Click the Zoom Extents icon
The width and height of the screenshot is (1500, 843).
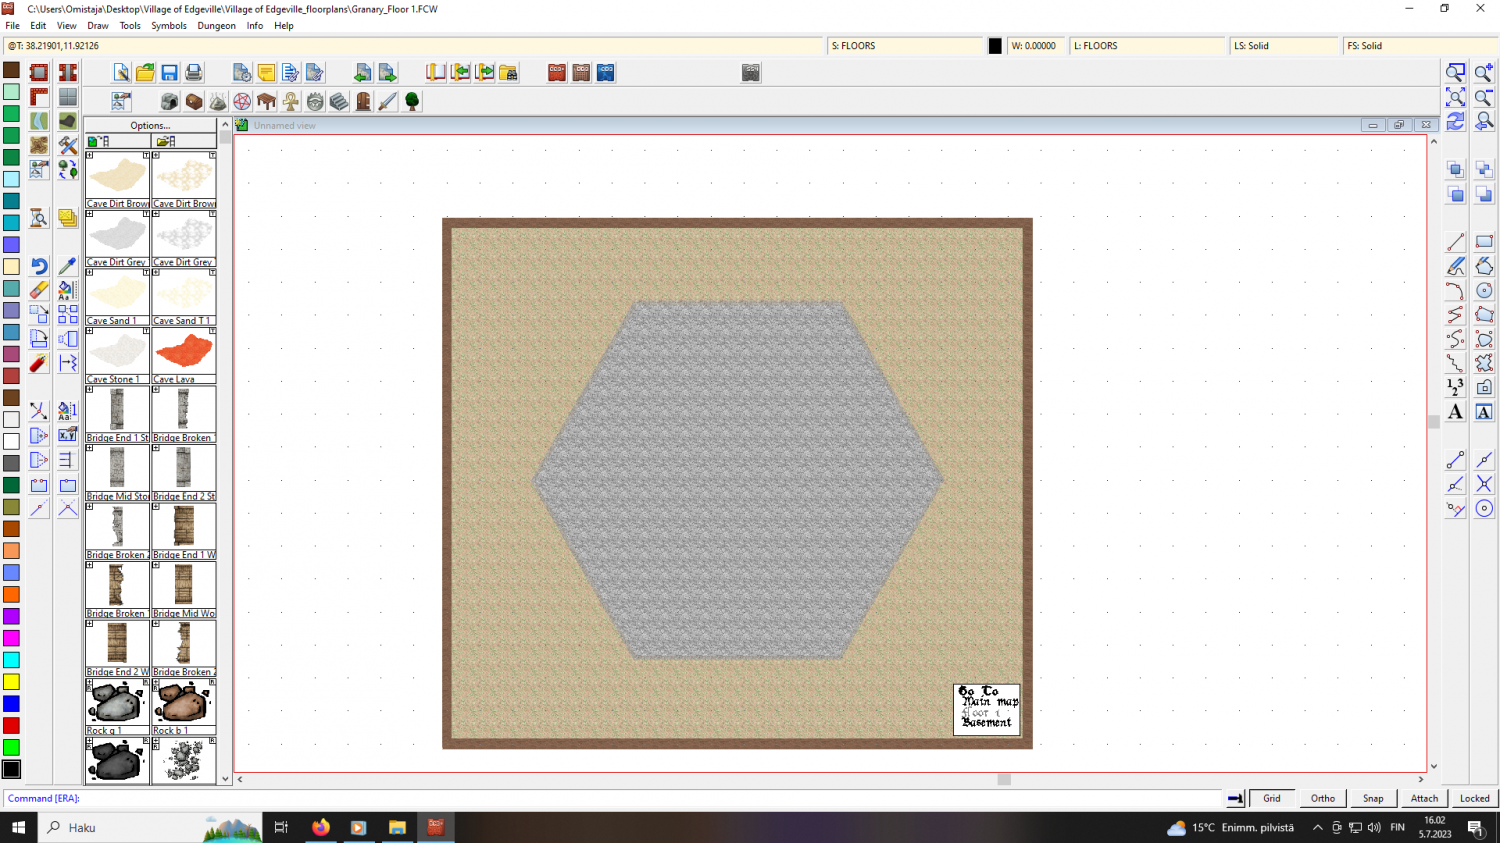click(1456, 97)
